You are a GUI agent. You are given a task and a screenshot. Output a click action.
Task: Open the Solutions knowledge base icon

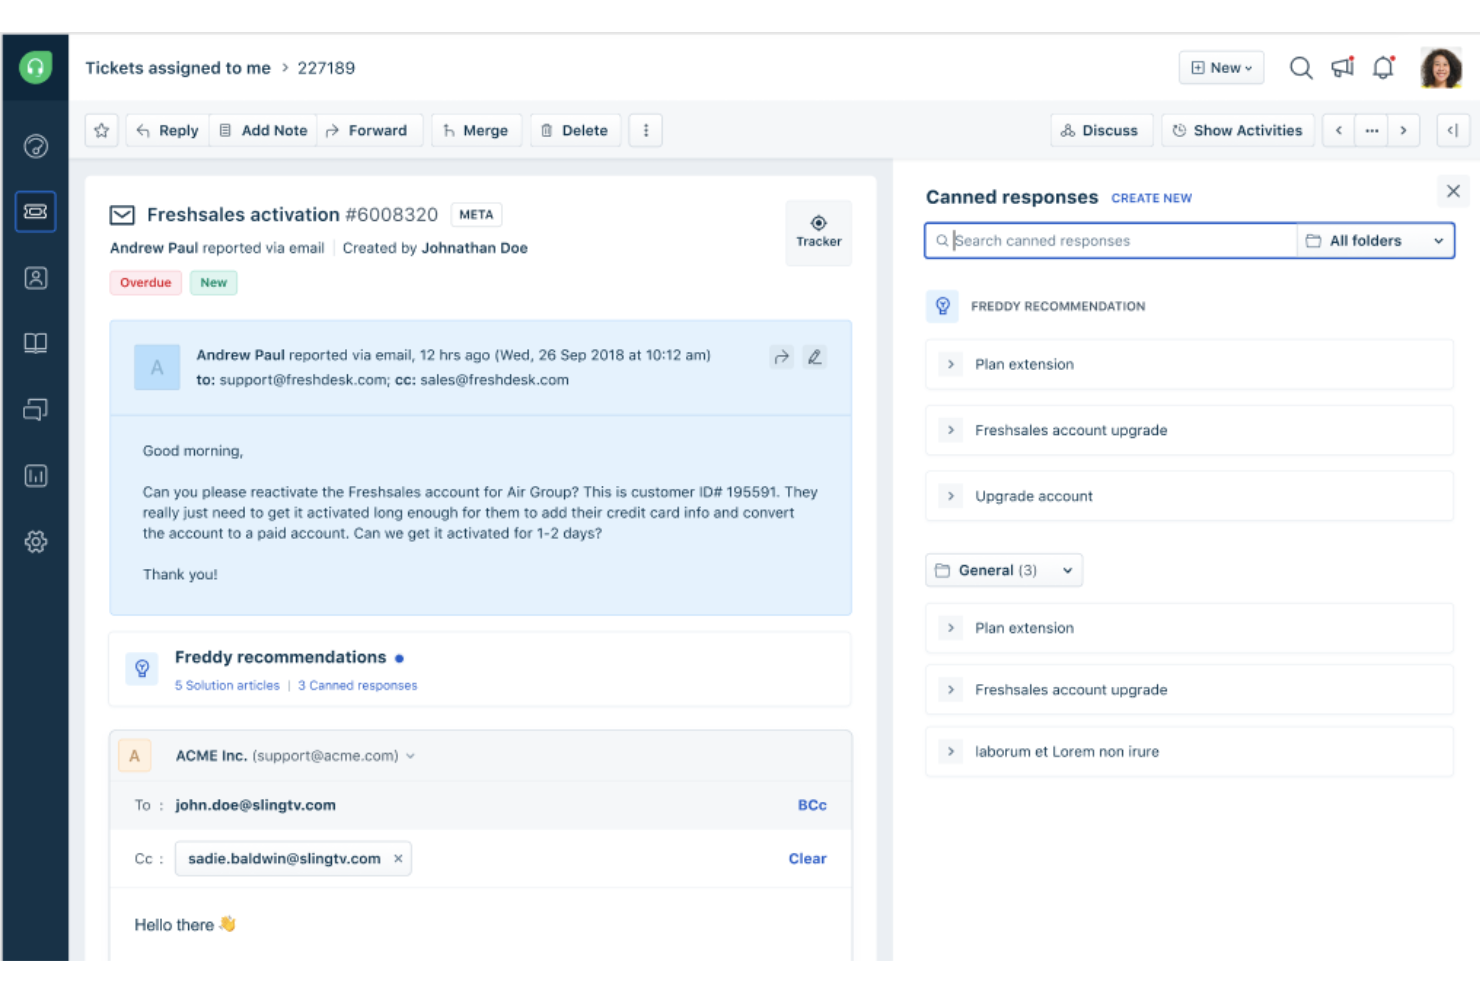[x=36, y=343]
